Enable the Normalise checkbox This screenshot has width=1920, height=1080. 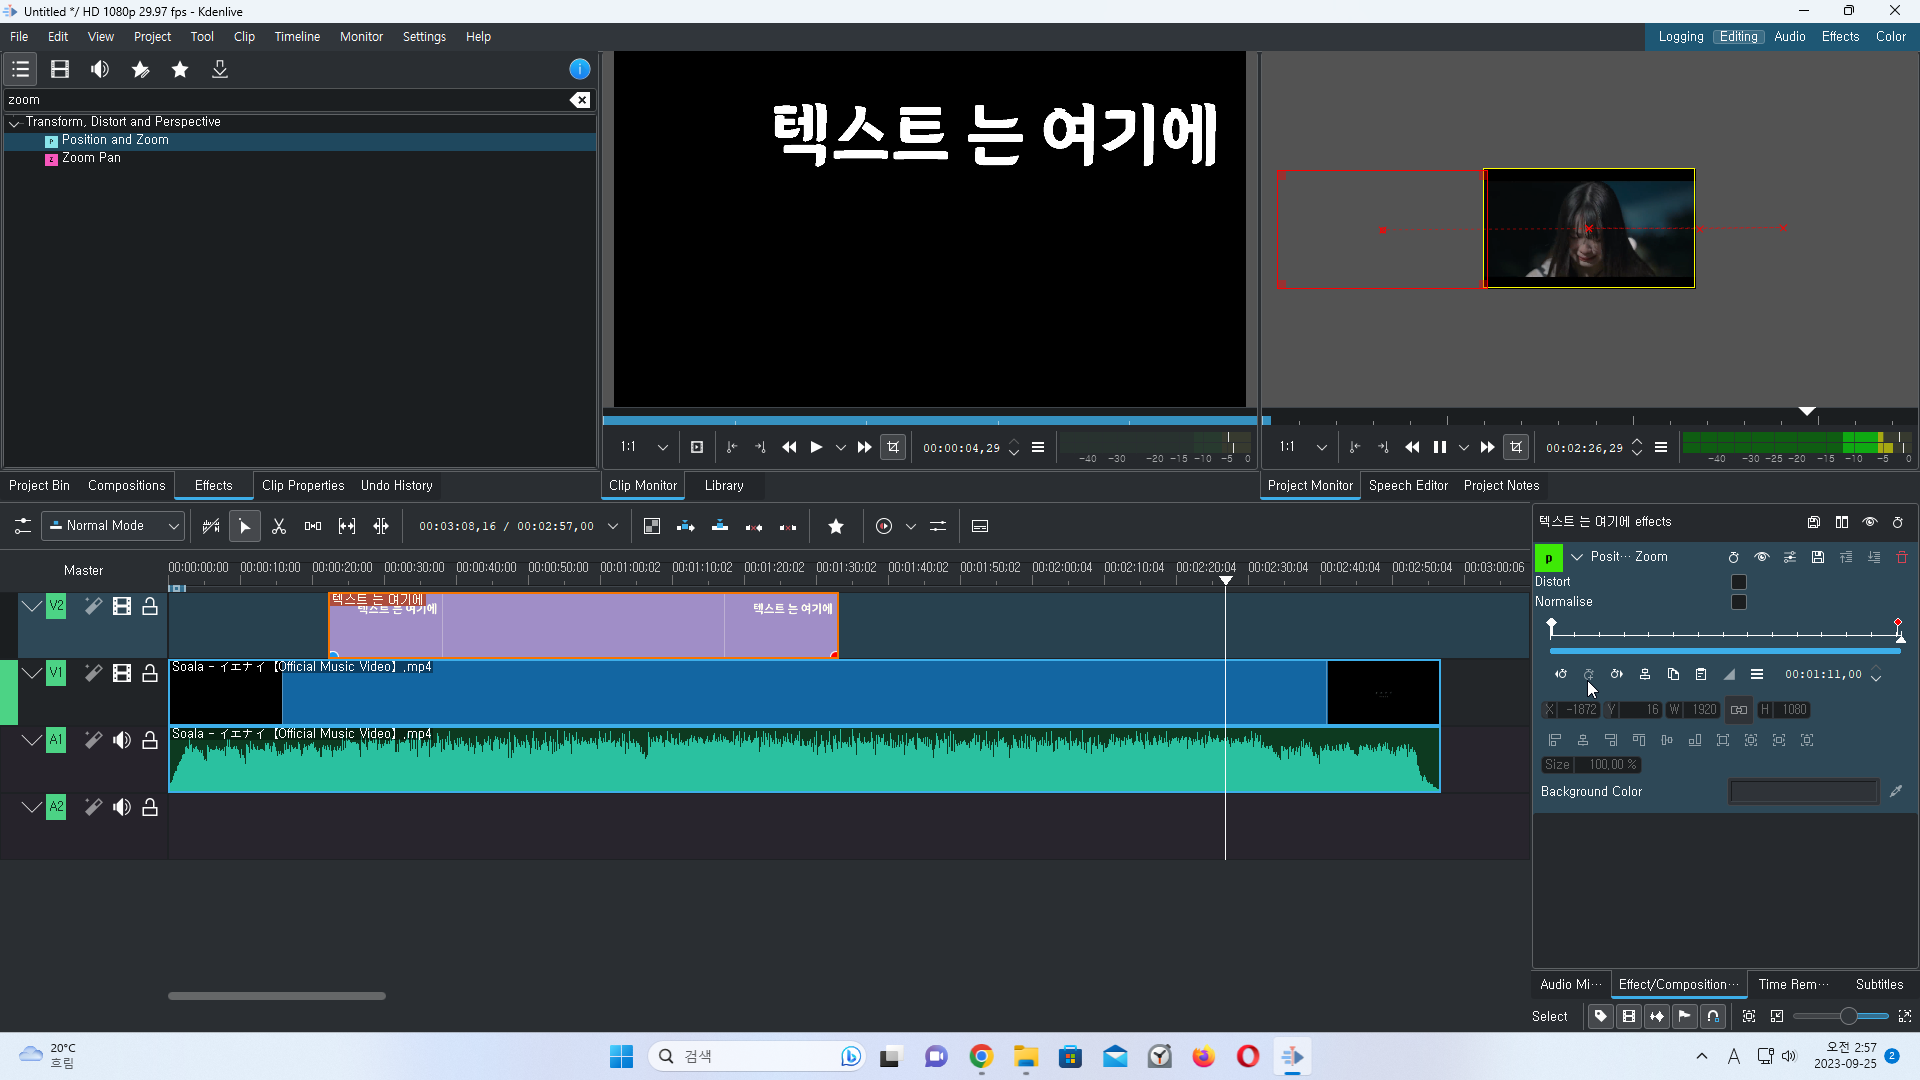click(1739, 602)
